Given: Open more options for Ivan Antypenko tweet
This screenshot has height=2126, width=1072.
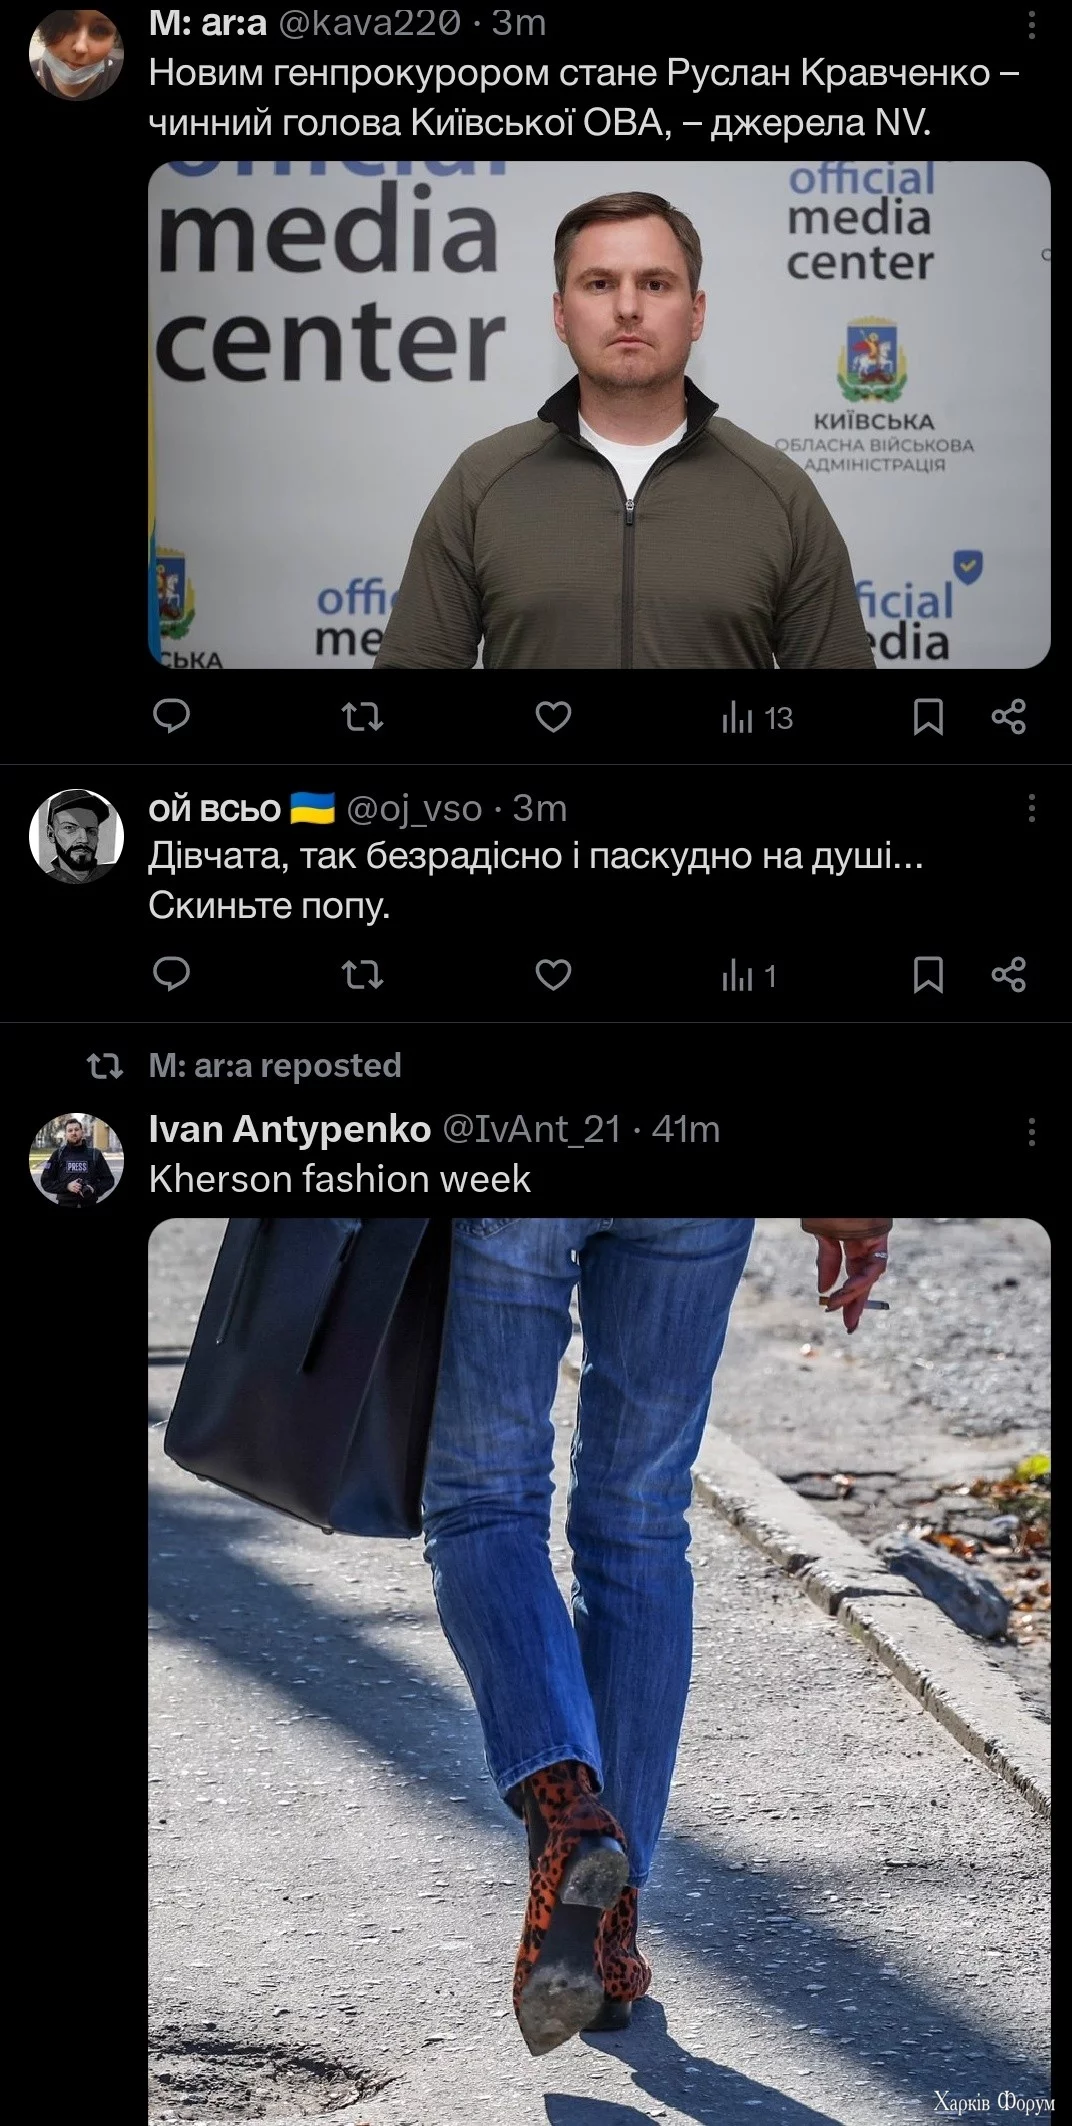Looking at the screenshot, I should (x=1031, y=1132).
